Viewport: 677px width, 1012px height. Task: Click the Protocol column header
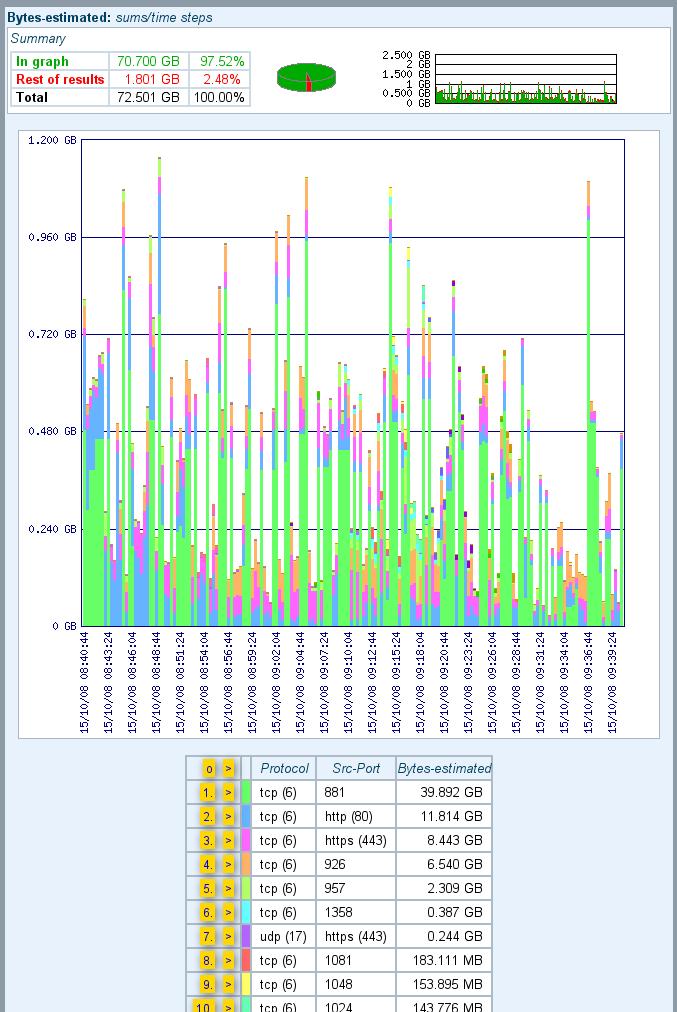(284, 769)
